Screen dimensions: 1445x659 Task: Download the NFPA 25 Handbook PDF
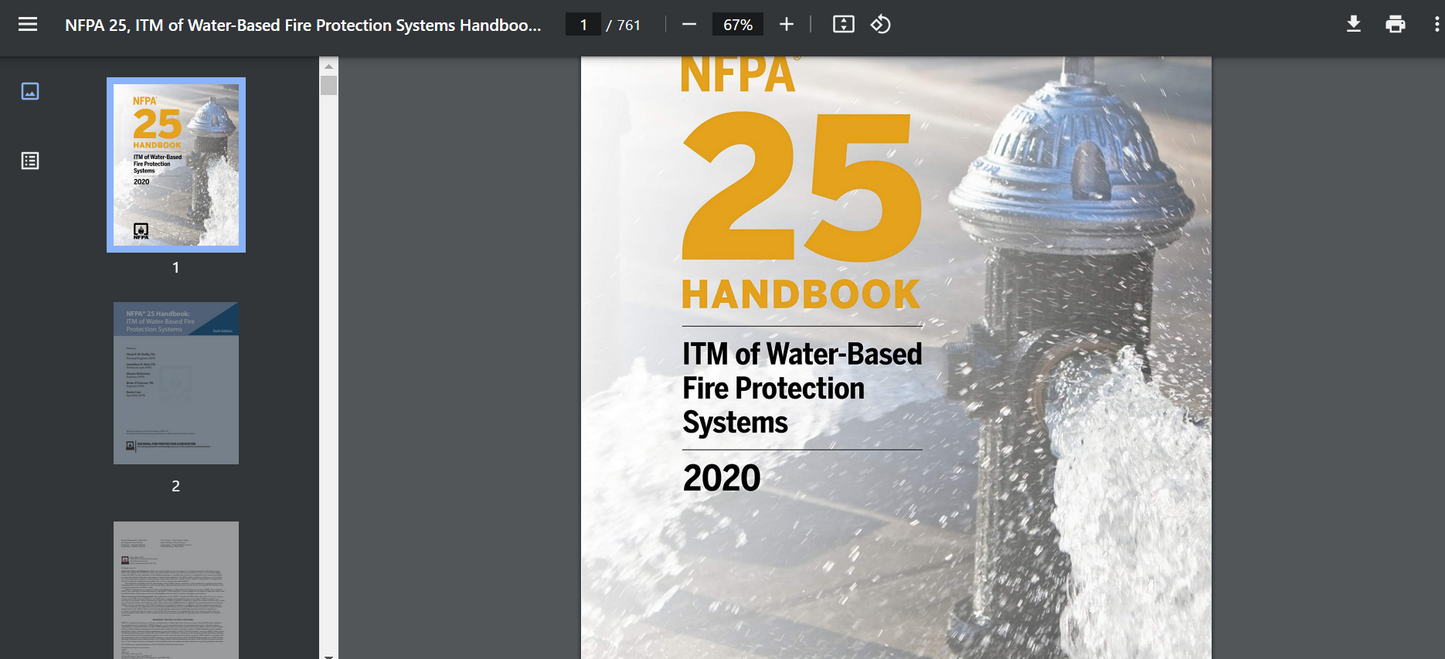click(x=1353, y=23)
